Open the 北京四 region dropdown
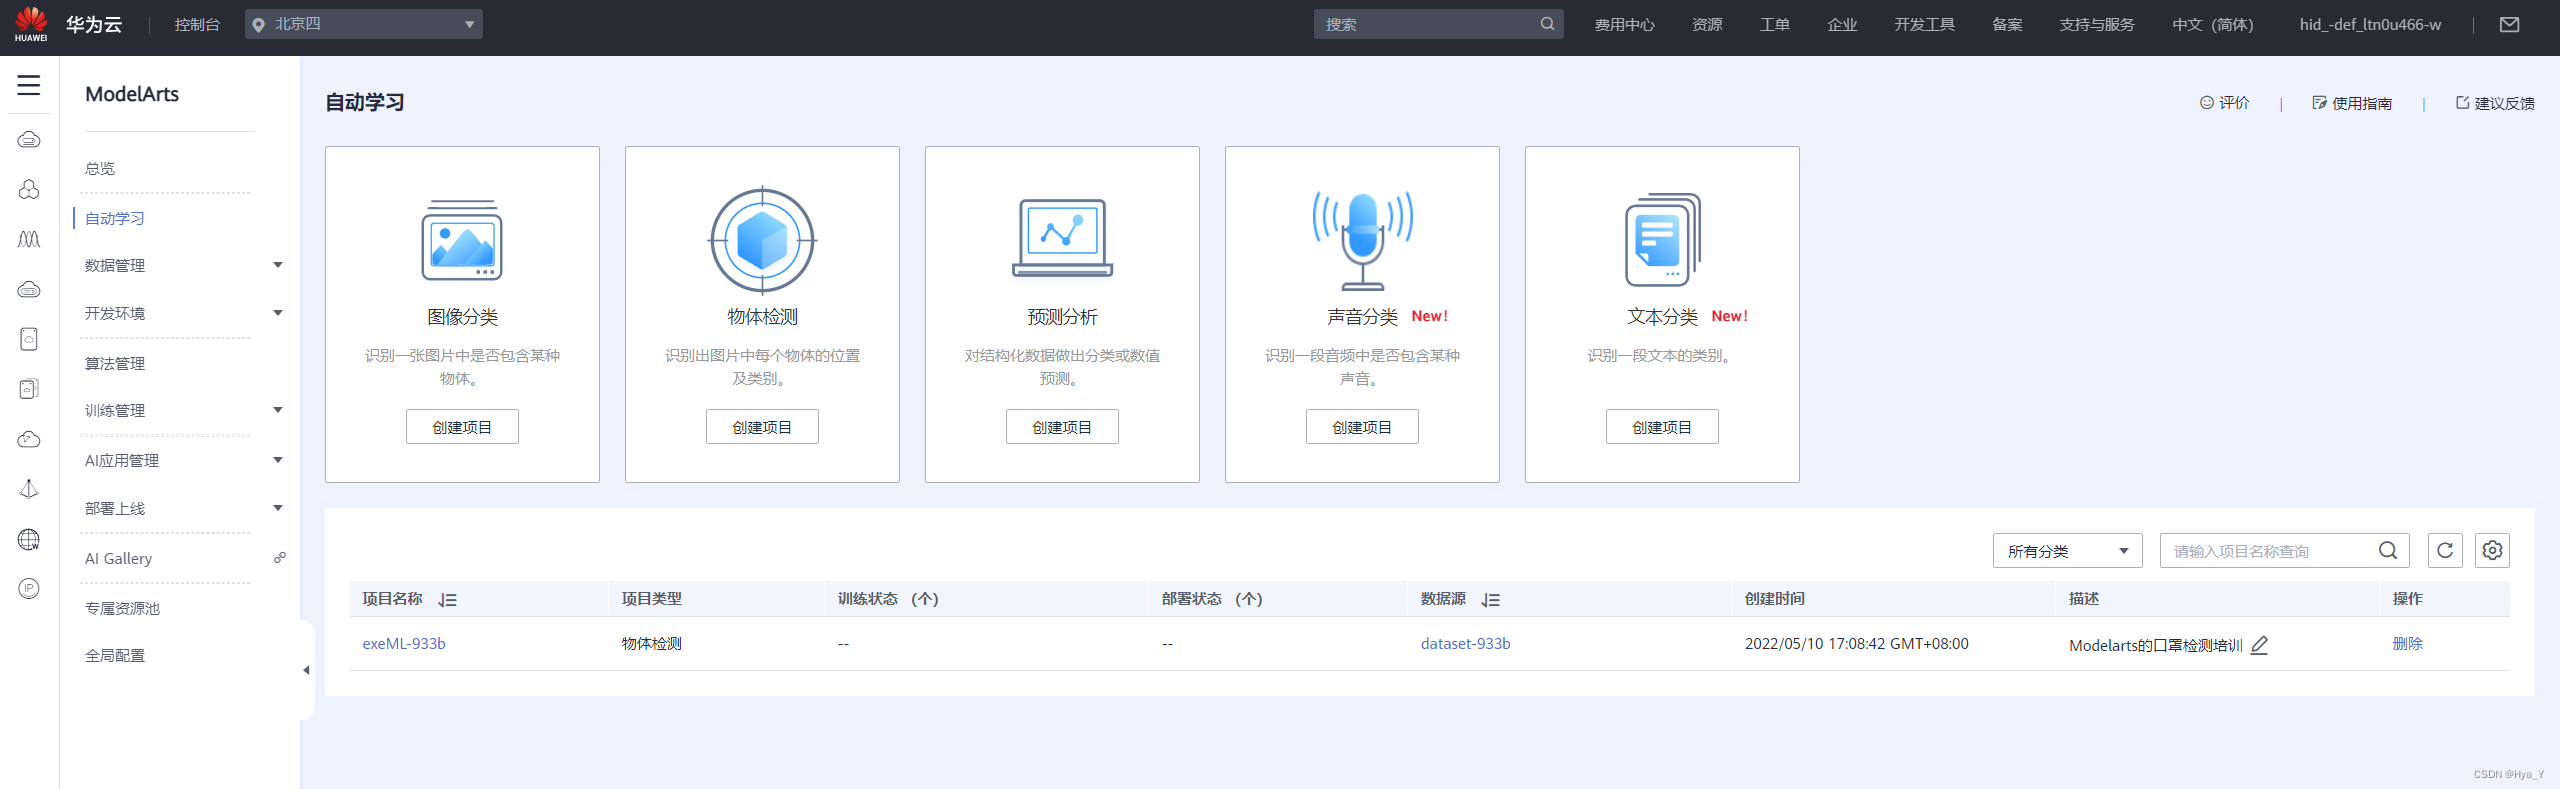The image size is (2560, 789). pyautogui.click(x=364, y=24)
